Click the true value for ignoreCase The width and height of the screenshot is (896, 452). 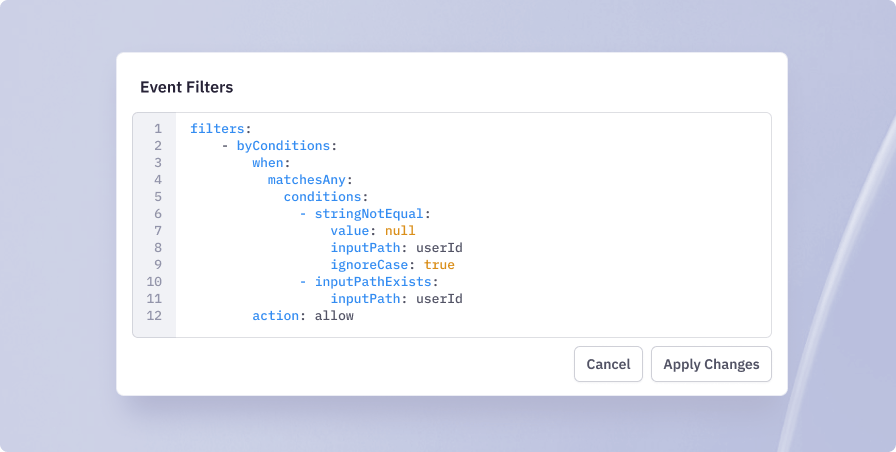[x=439, y=265]
